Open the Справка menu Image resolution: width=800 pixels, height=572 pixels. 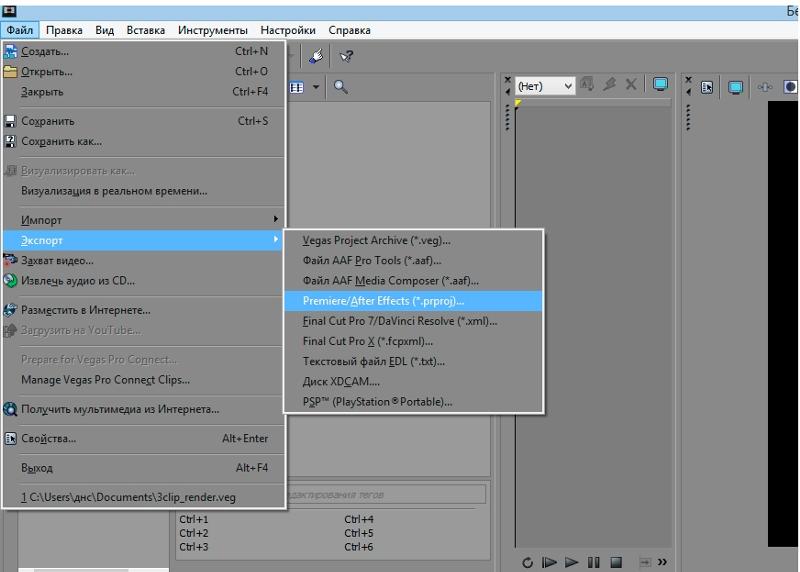349,30
